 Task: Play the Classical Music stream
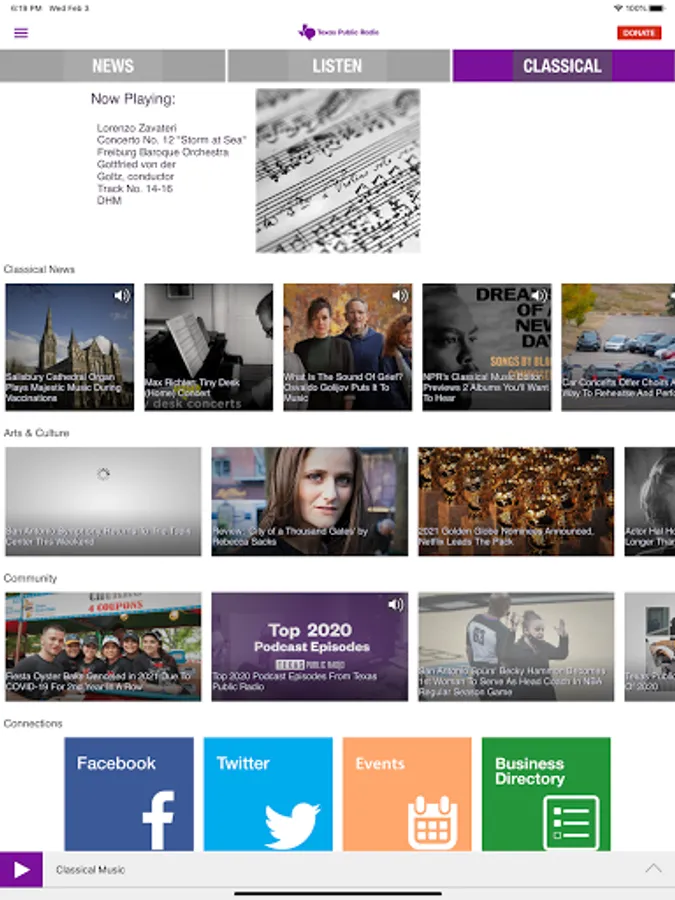click(21, 870)
